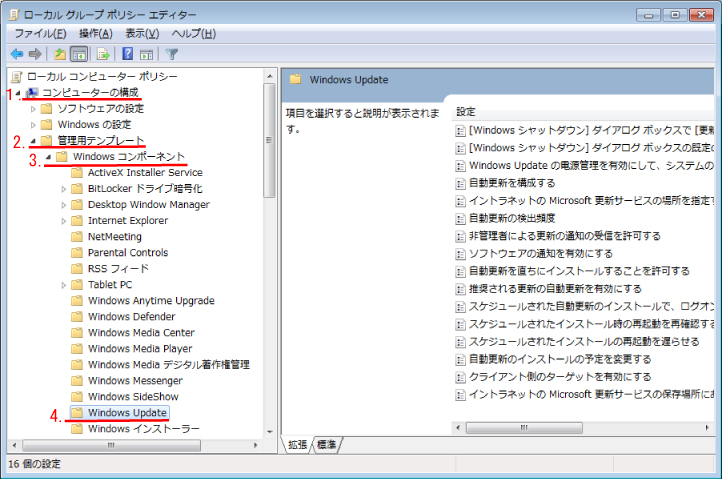Click the Windows Messenger folder icon
The image size is (722, 479).
(x=77, y=381)
